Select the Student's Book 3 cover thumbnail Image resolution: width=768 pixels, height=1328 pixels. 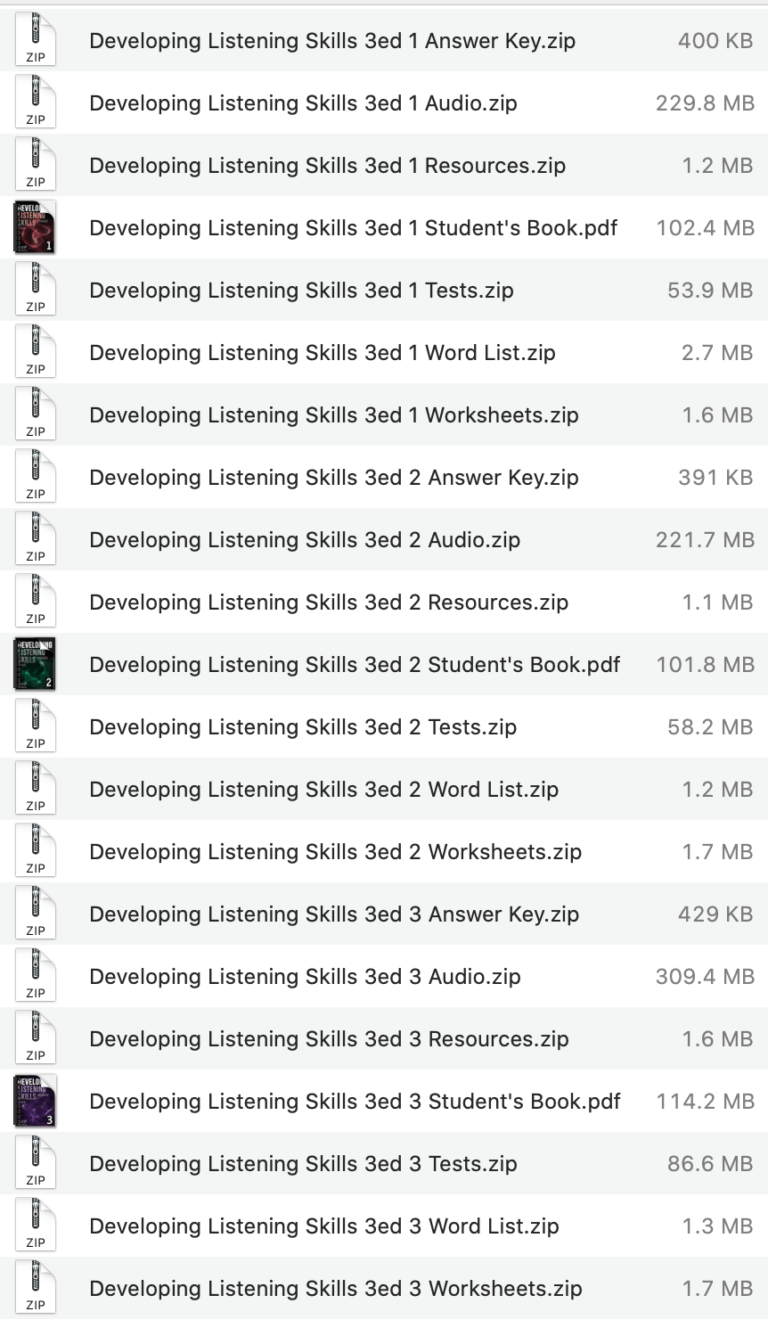pyautogui.click(x=36, y=1101)
